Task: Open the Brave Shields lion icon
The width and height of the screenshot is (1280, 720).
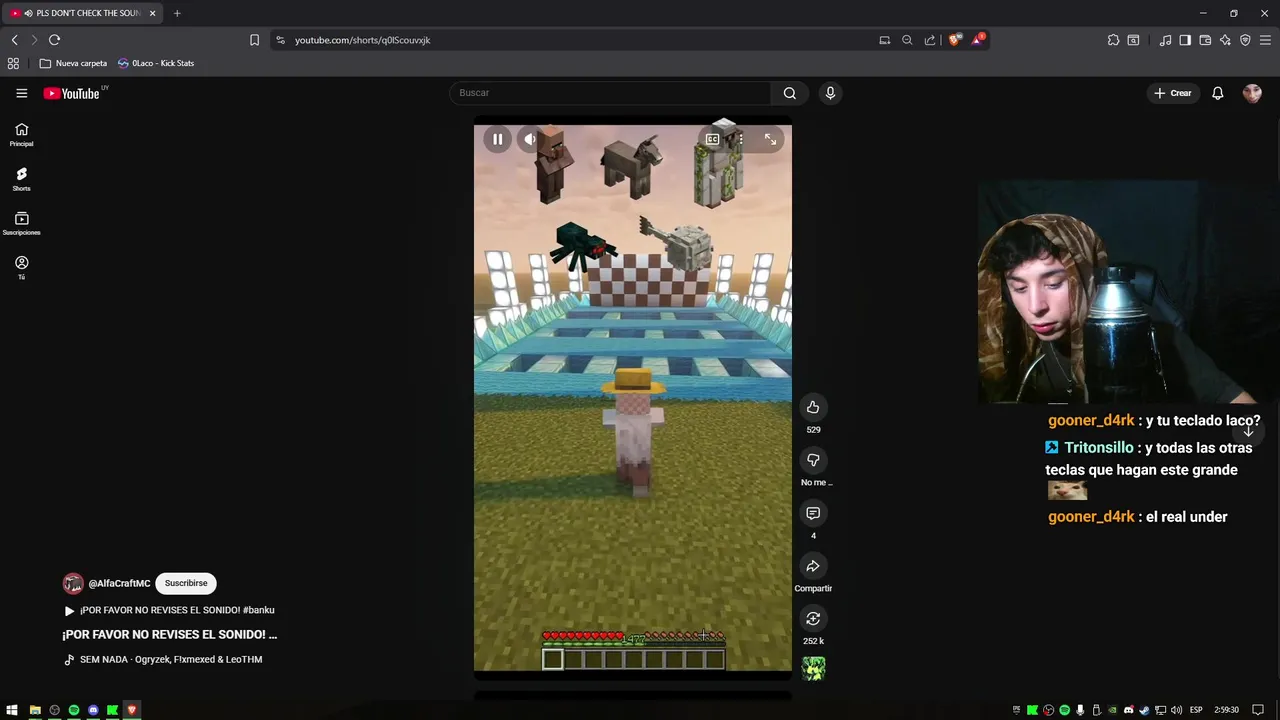Action: (955, 40)
